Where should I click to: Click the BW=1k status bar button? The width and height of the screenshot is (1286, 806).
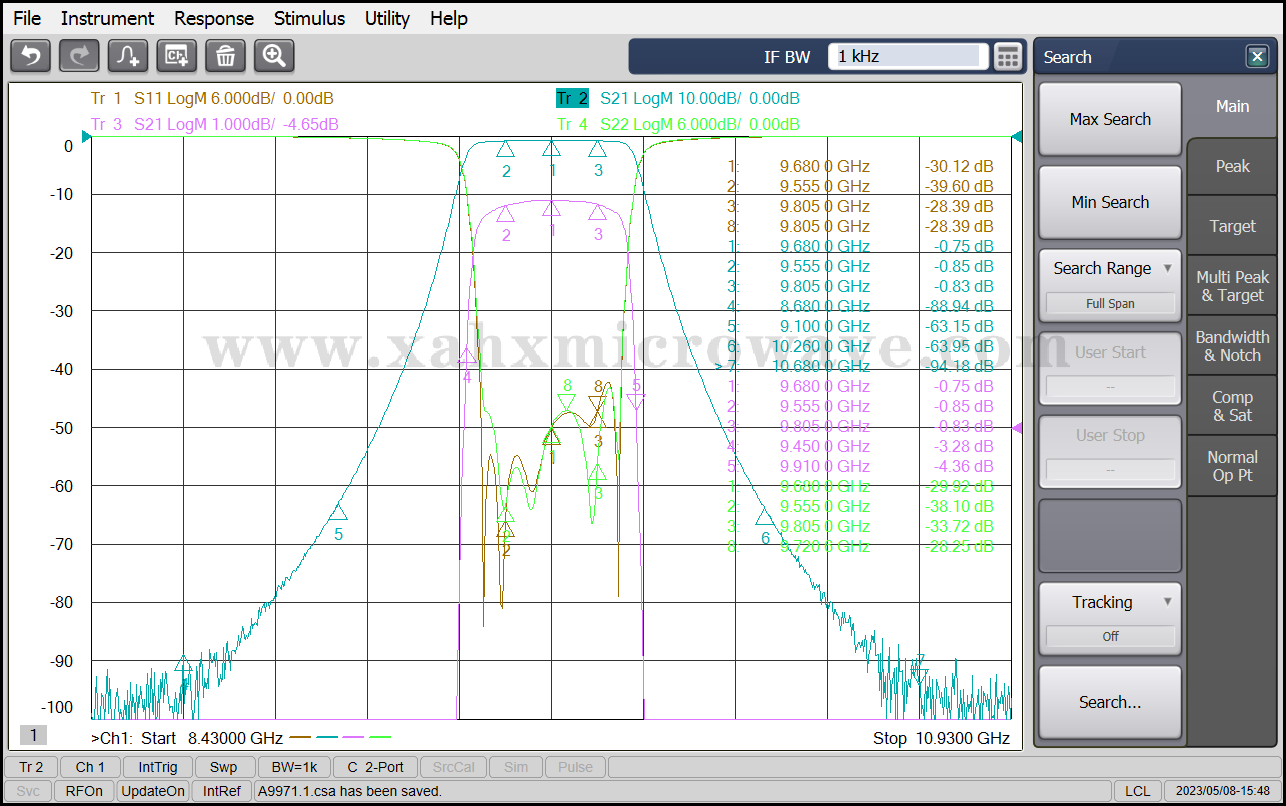pos(294,767)
